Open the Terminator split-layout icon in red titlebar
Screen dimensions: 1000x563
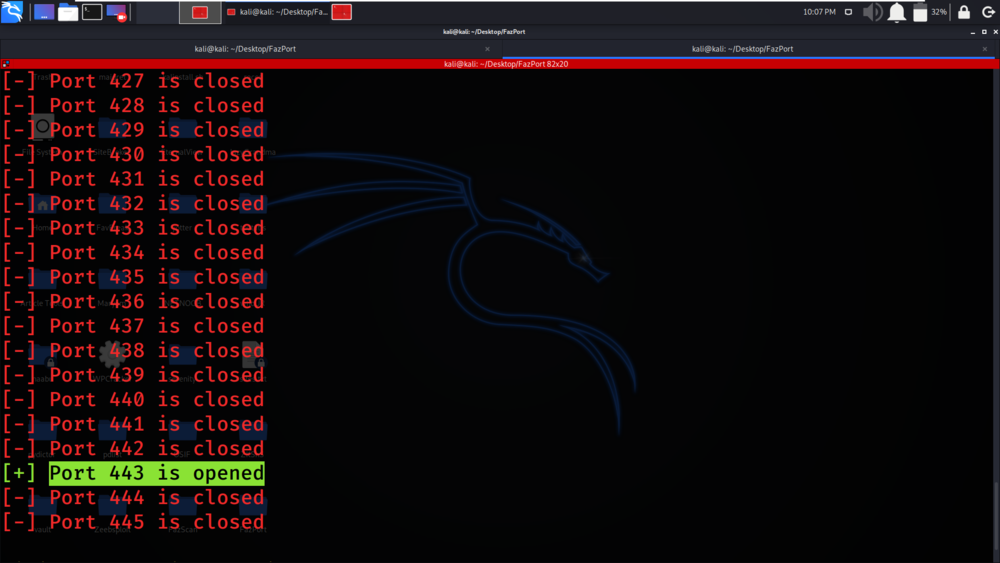click(x=6, y=64)
